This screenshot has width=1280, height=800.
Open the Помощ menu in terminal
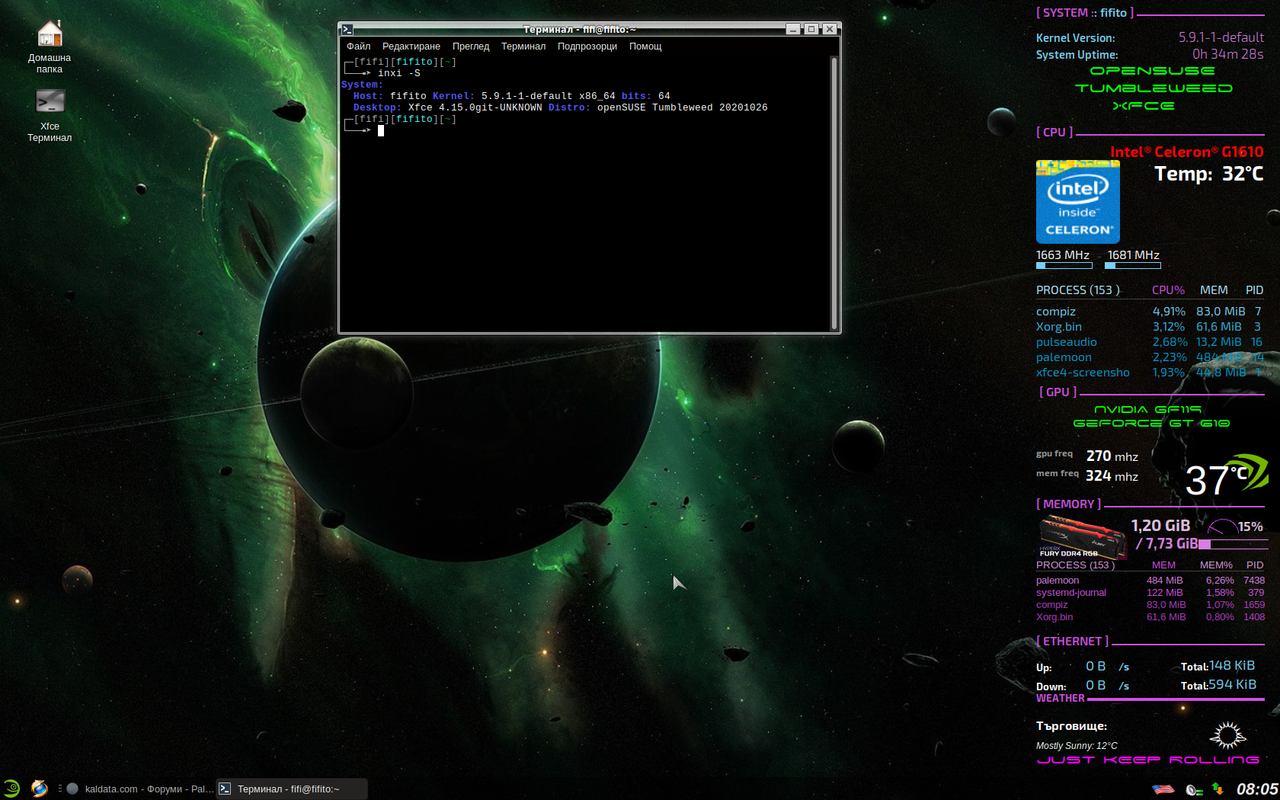coord(645,46)
